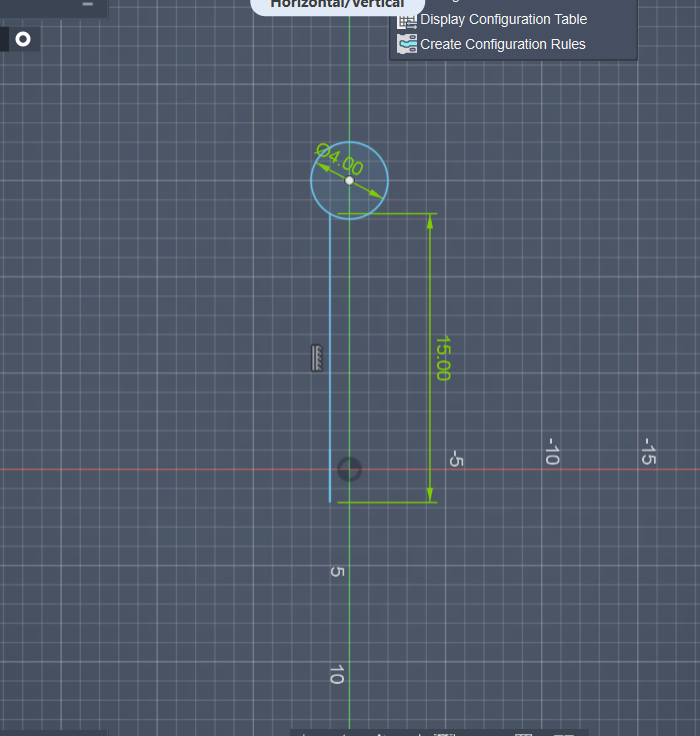Select the Ø4.00 diameter dimension
Image resolution: width=700 pixels, height=736 pixels.
point(339,159)
